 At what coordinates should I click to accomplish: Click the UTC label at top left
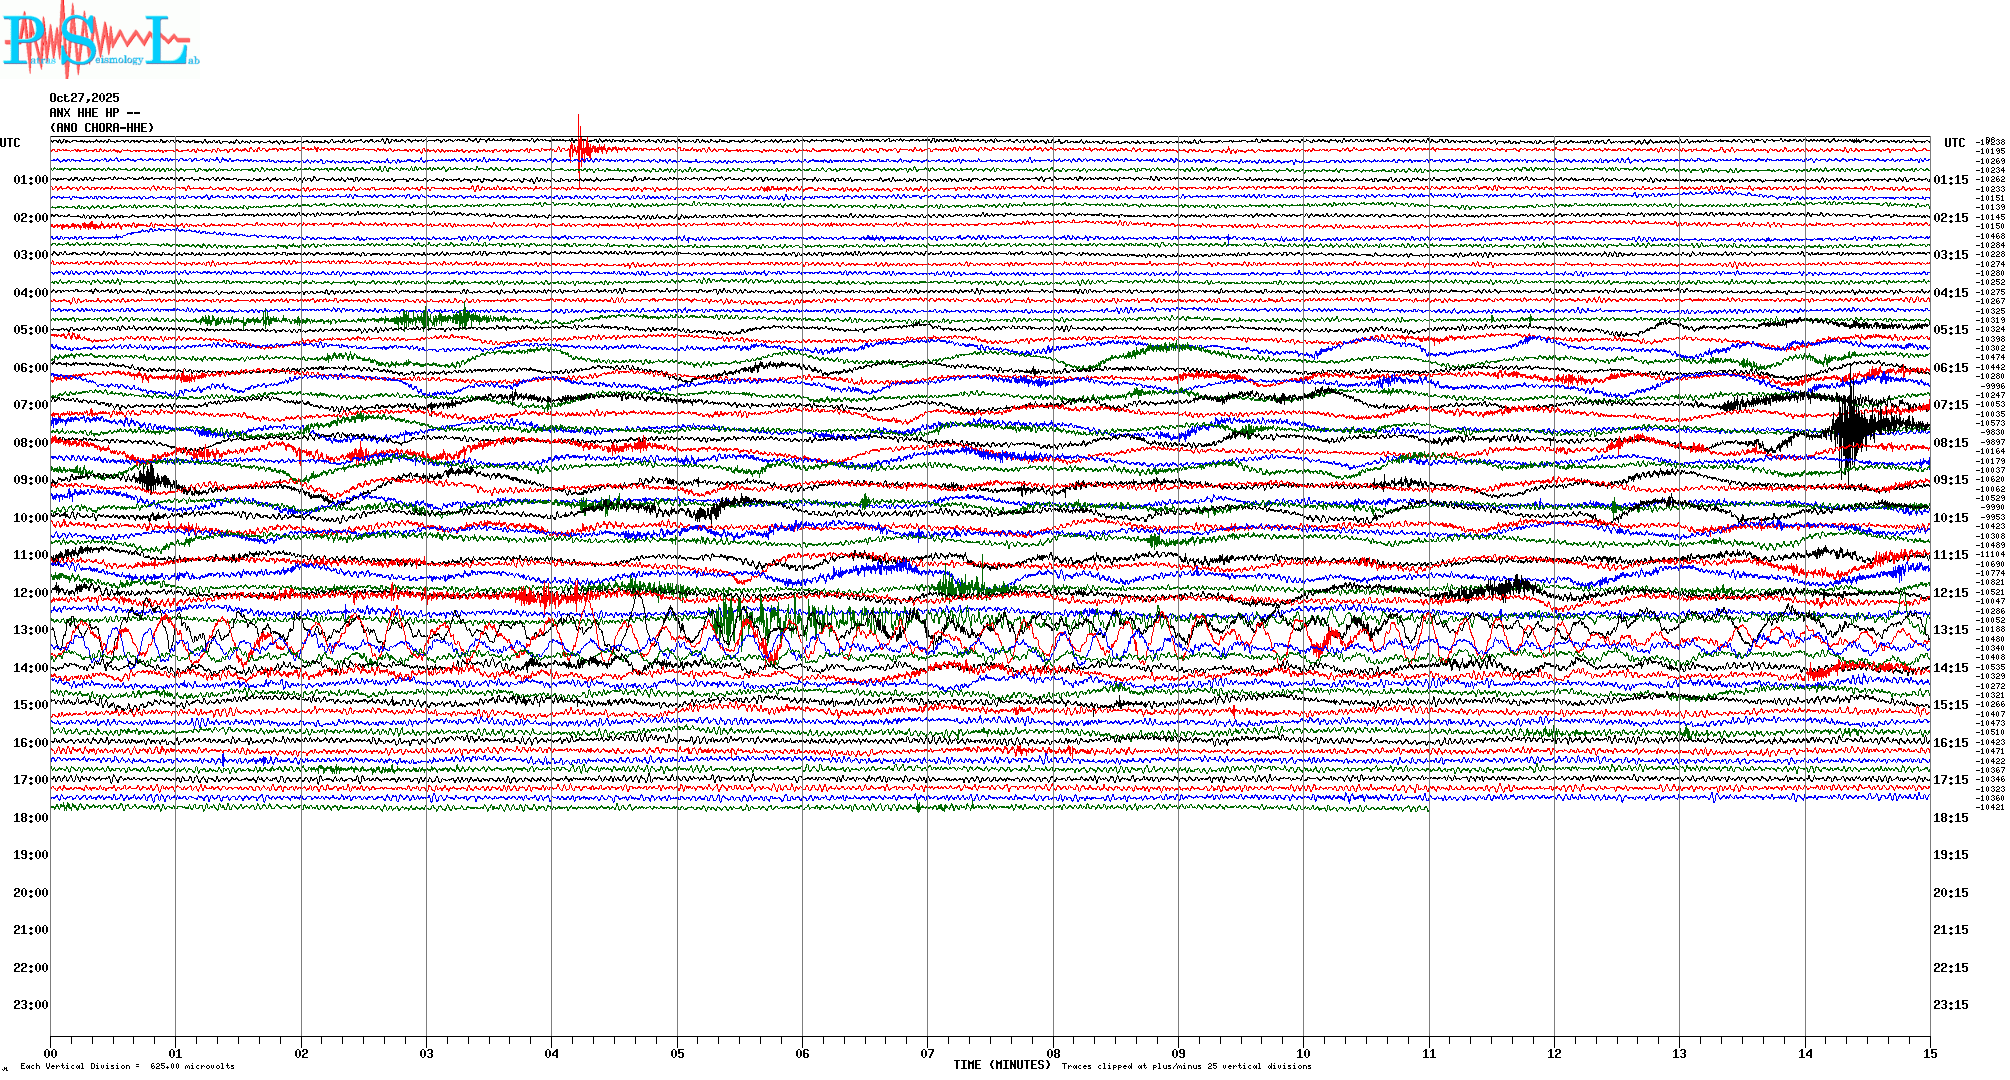click(x=10, y=143)
